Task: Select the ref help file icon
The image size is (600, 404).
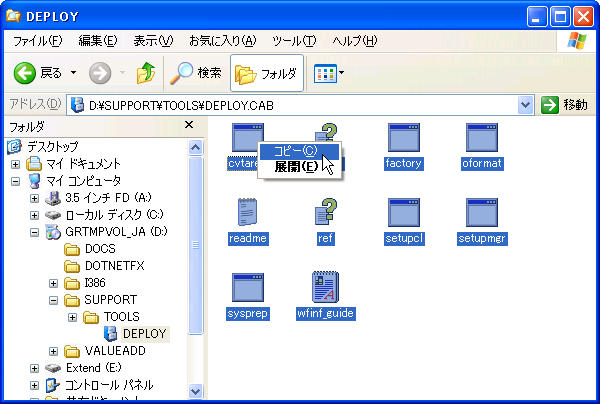Action: coord(326,212)
